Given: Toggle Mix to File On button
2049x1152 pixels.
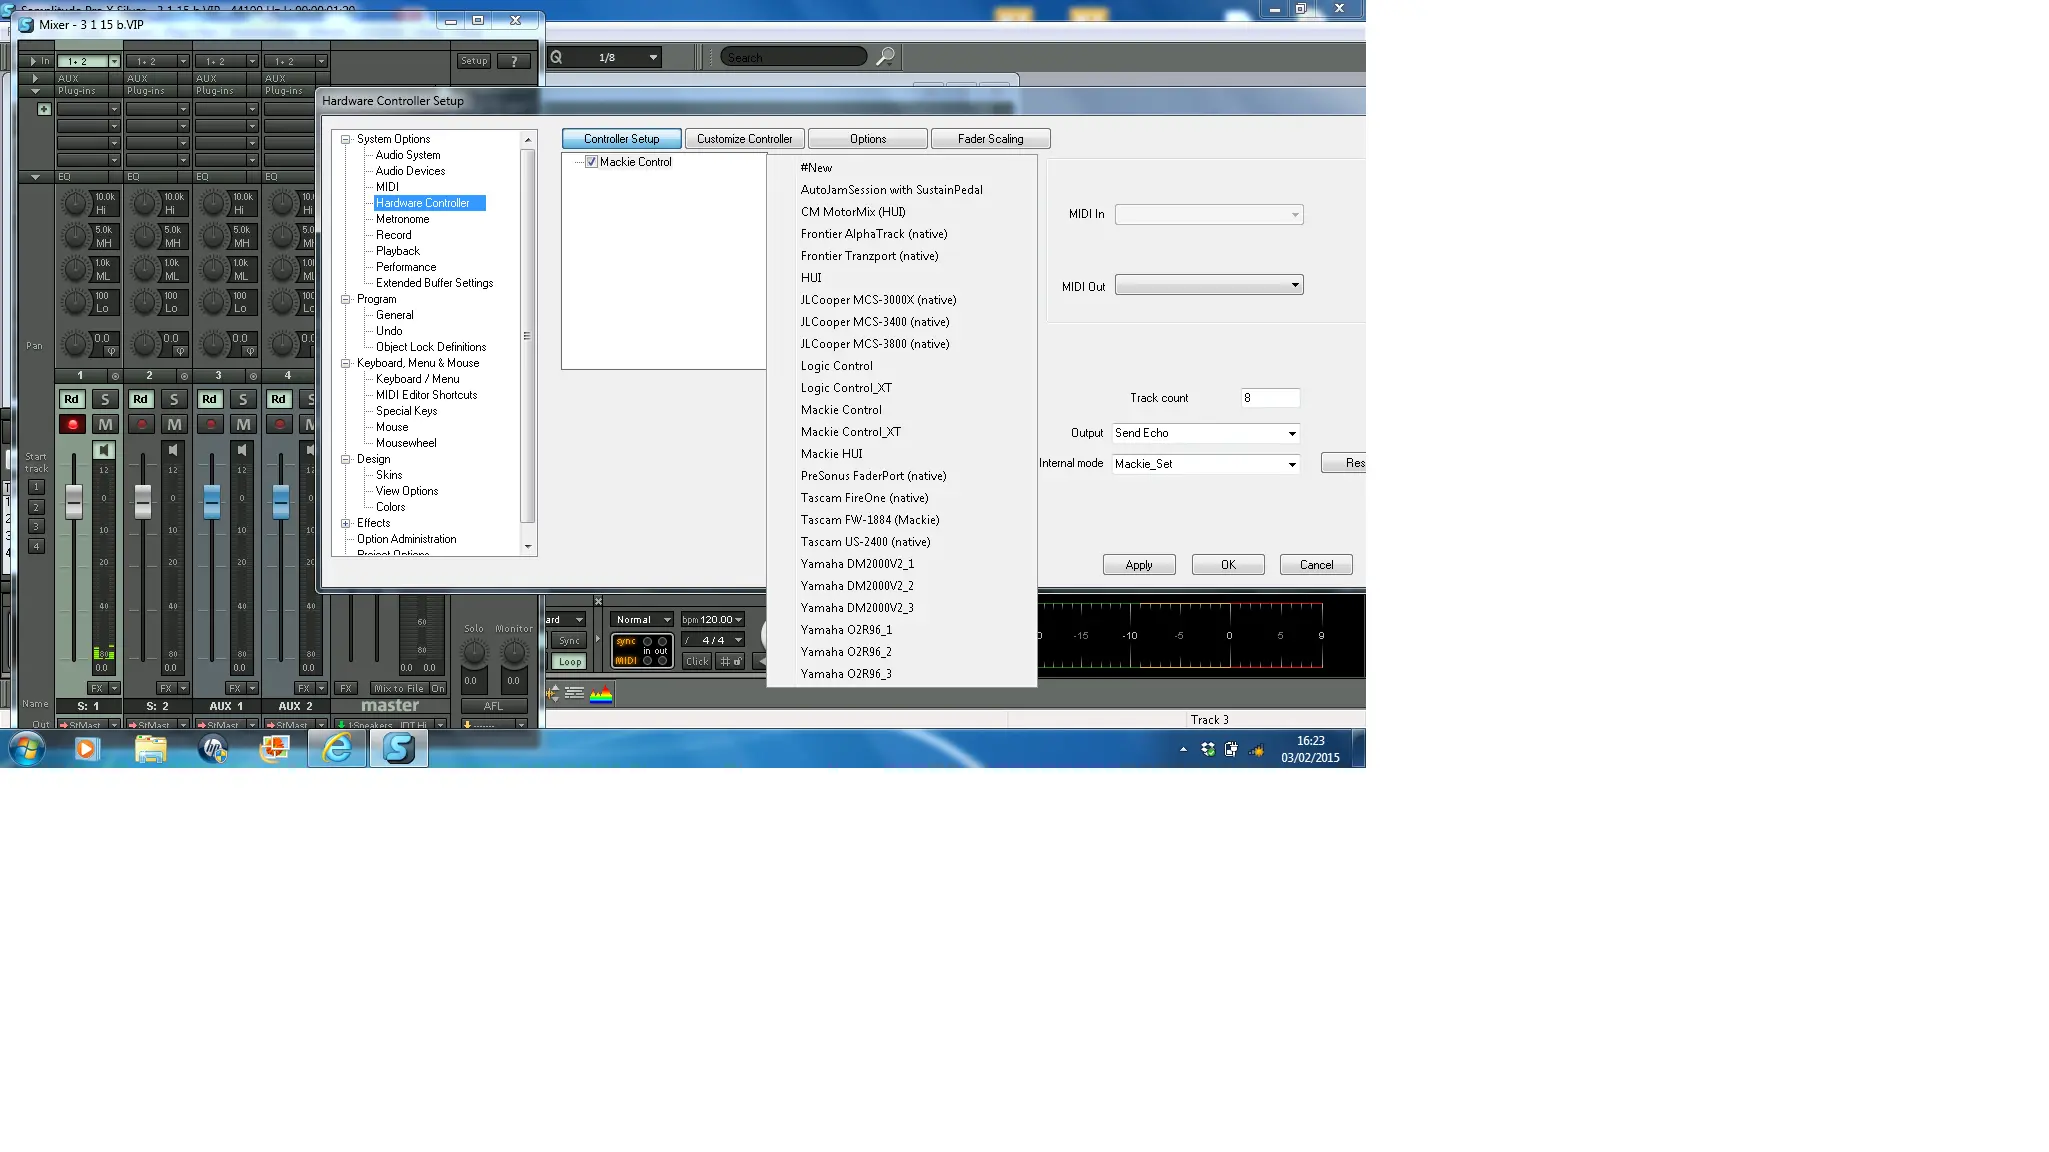Looking at the screenshot, I should tap(438, 688).
